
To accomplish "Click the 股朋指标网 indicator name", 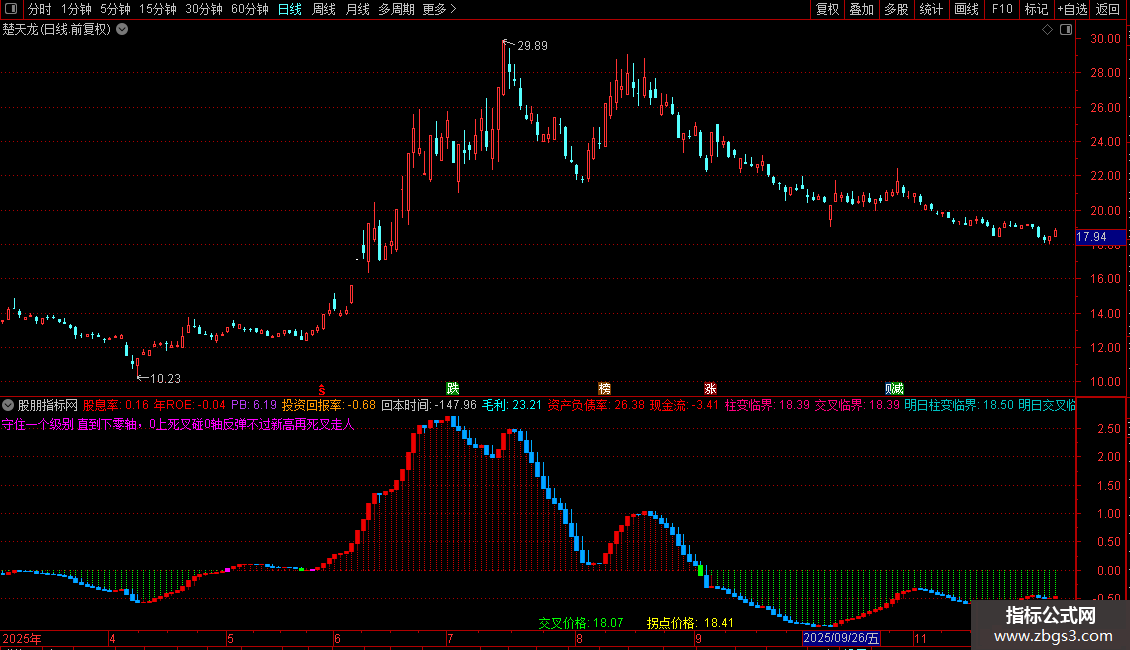I will [x=48, y=406].
